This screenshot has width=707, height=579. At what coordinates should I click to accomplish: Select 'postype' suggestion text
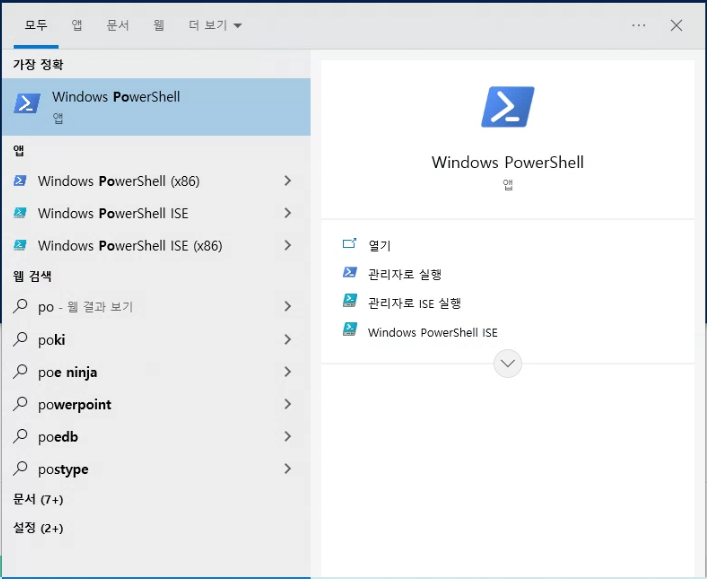click(63, 469)
